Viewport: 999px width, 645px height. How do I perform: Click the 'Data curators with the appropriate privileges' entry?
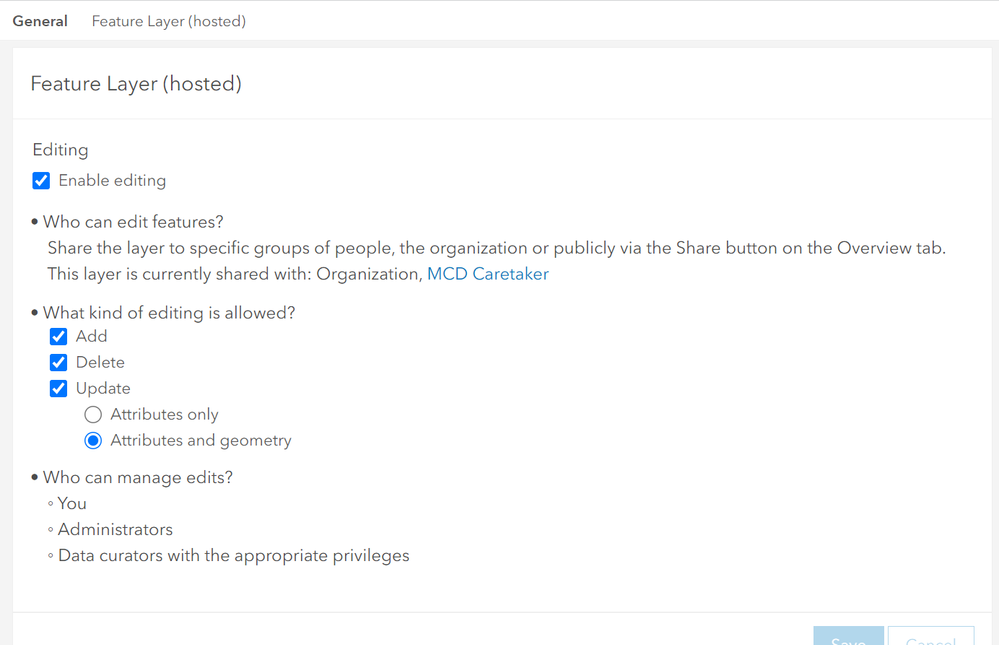point(233,556)
